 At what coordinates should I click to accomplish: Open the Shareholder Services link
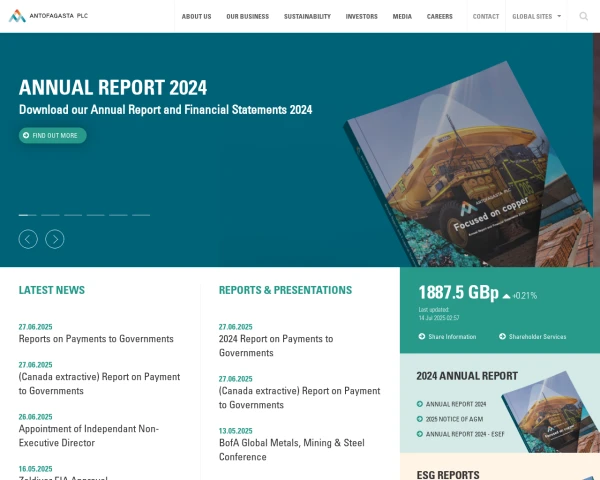[537, 336]
